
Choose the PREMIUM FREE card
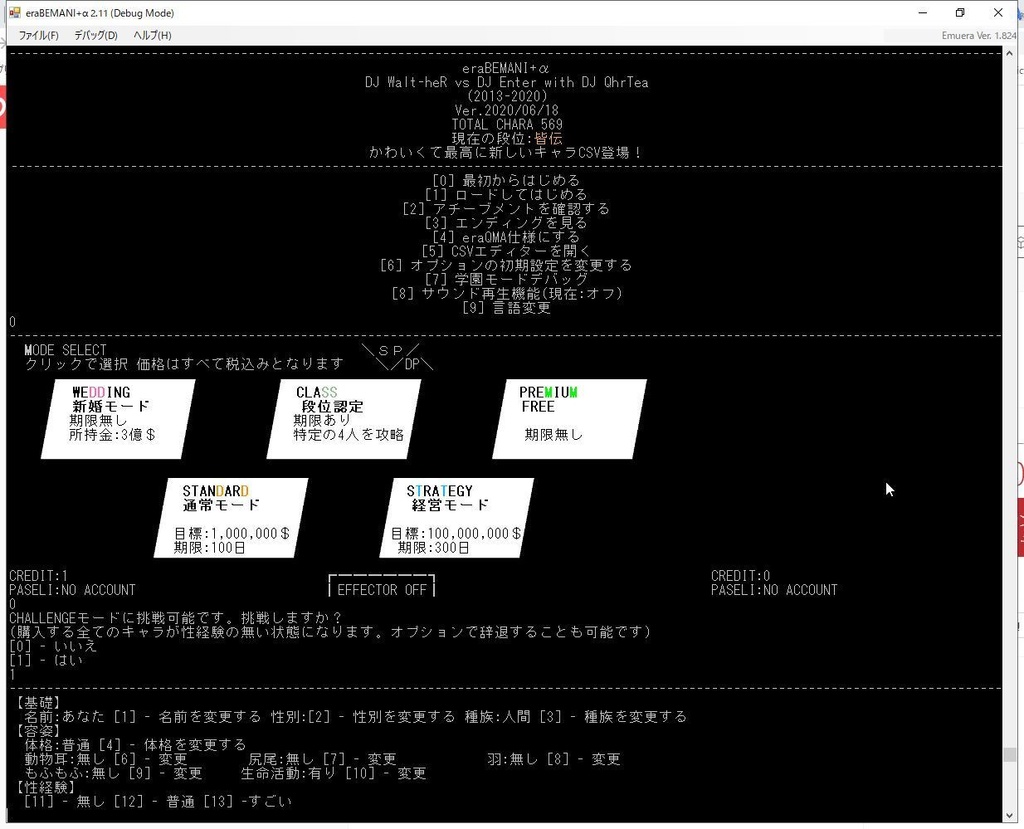[x=569, y=419]
